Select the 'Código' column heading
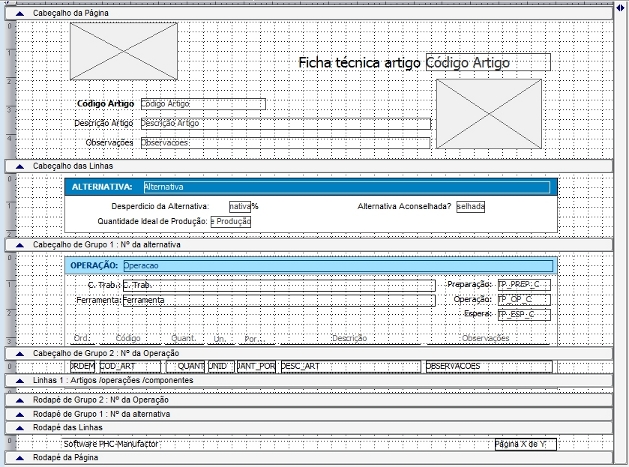 point(128,338)
